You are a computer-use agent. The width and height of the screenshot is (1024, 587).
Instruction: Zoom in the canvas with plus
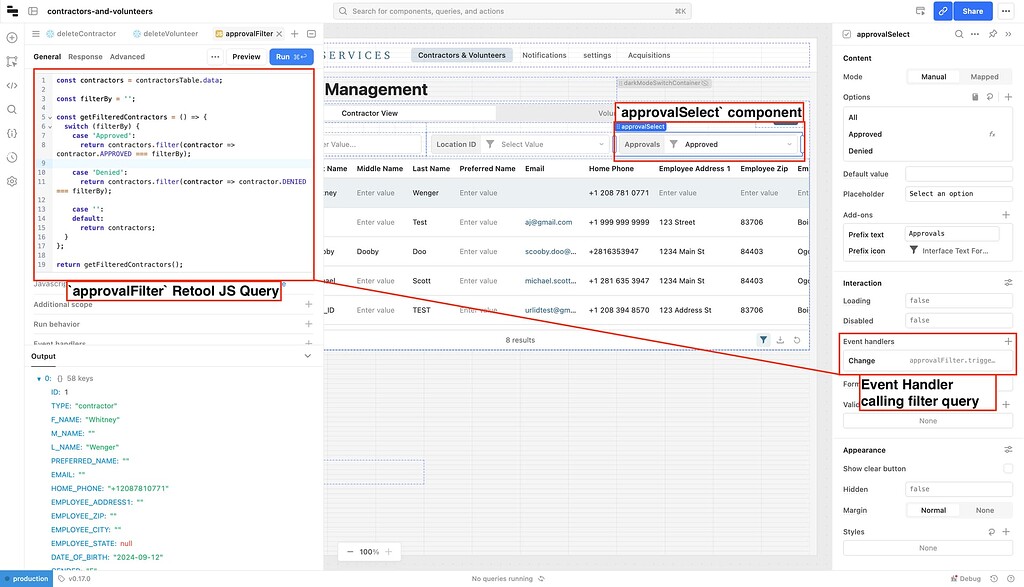[x=389, y=552]
